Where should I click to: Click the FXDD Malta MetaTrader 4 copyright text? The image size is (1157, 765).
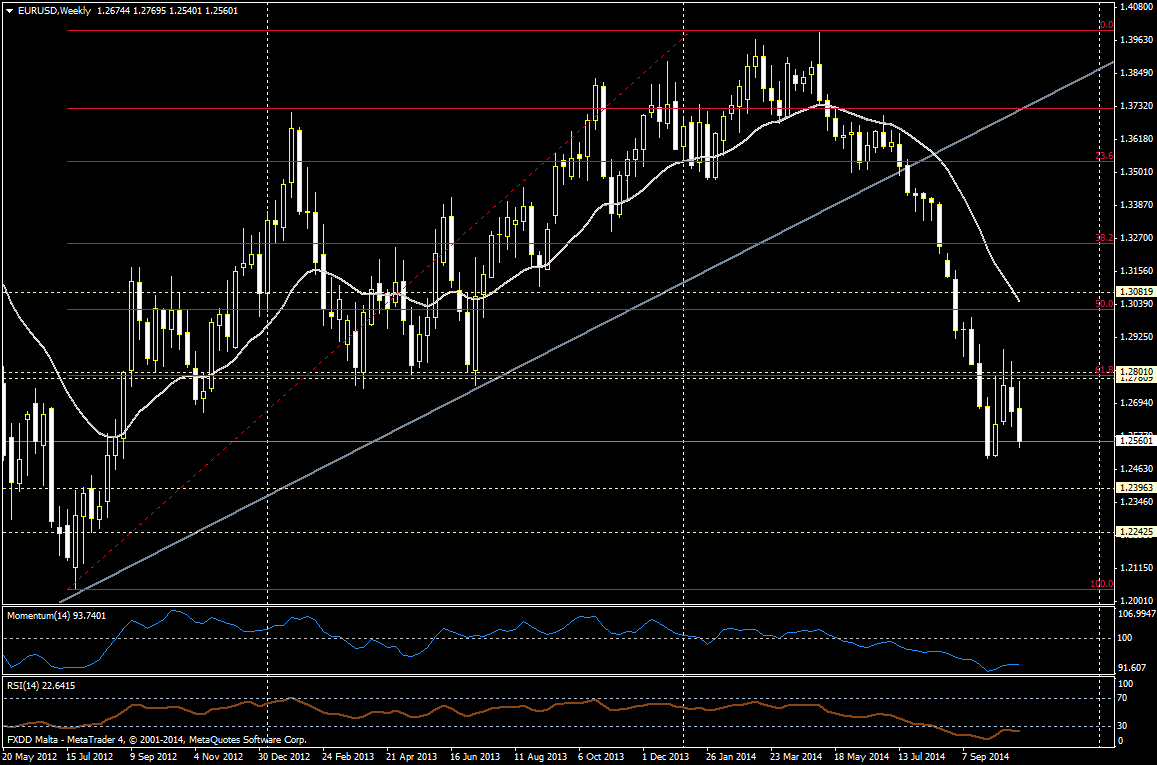[157, 740]
